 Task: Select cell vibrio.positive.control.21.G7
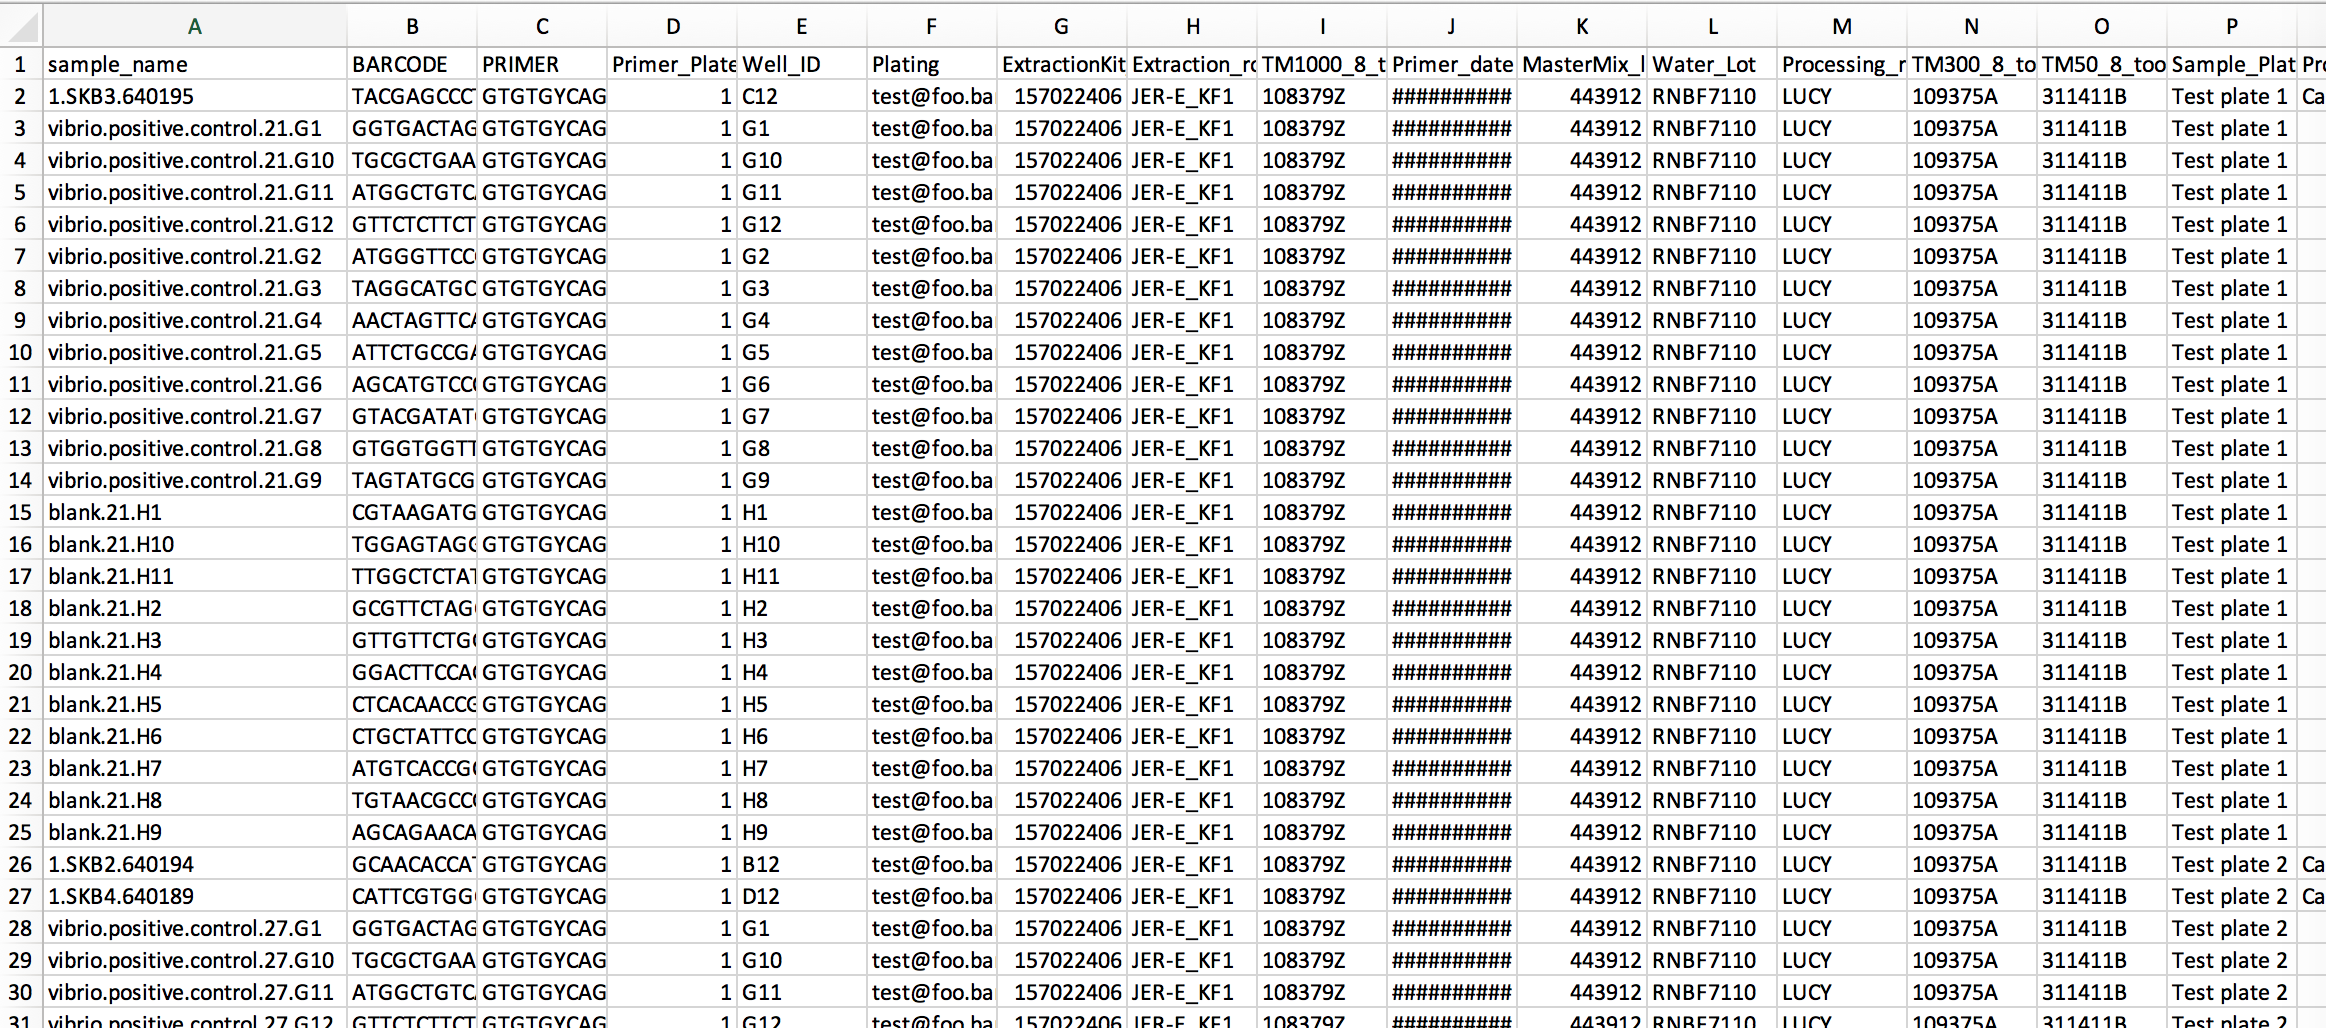click(195, 416)
